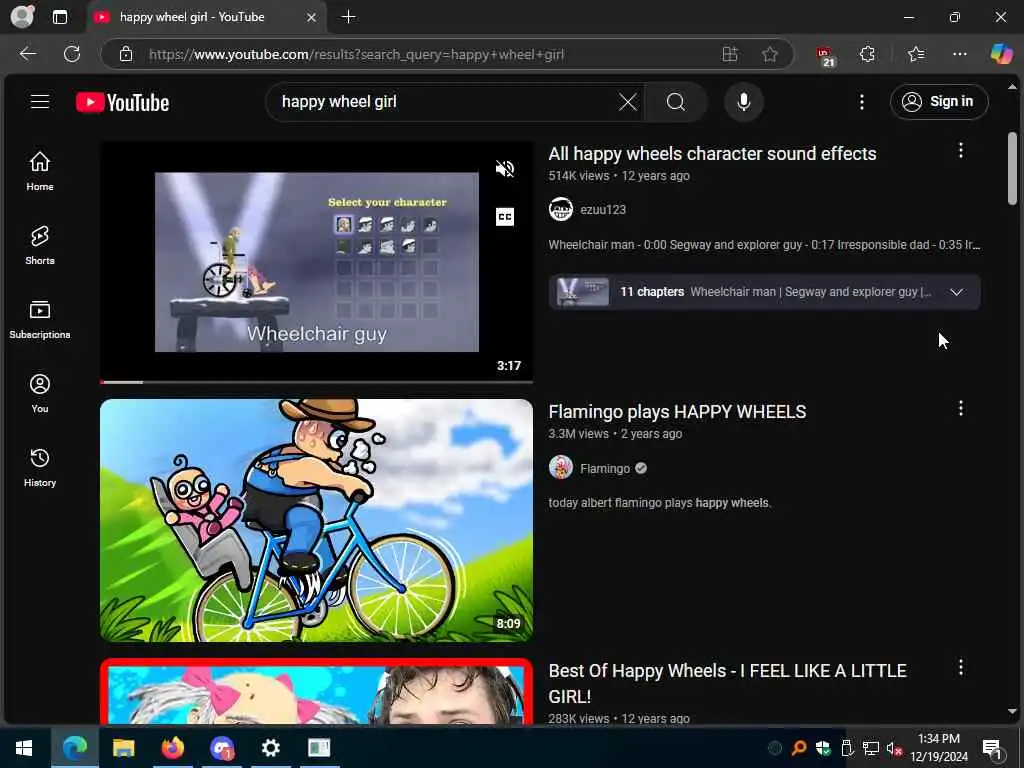The height and width of the screenshot is (768, 1024).
Task: Open Best Of Happy Wheels video title
Action: 728,683
